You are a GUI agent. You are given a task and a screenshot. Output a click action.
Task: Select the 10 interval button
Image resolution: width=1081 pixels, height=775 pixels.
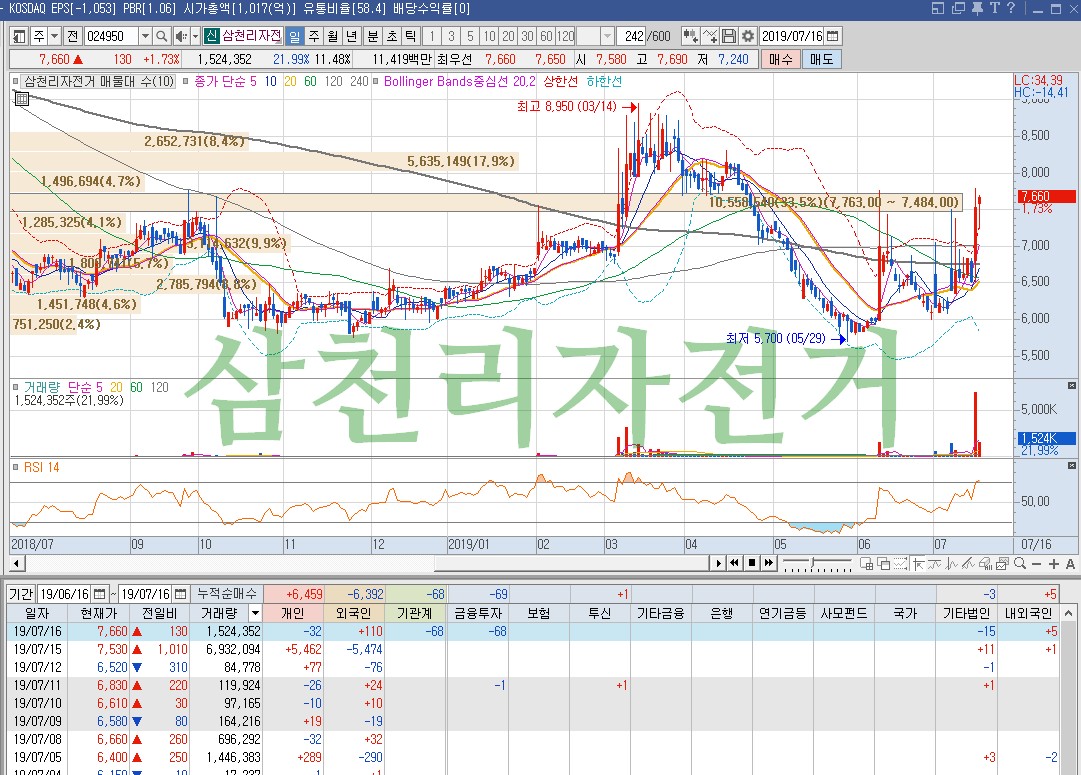point(489,36)
